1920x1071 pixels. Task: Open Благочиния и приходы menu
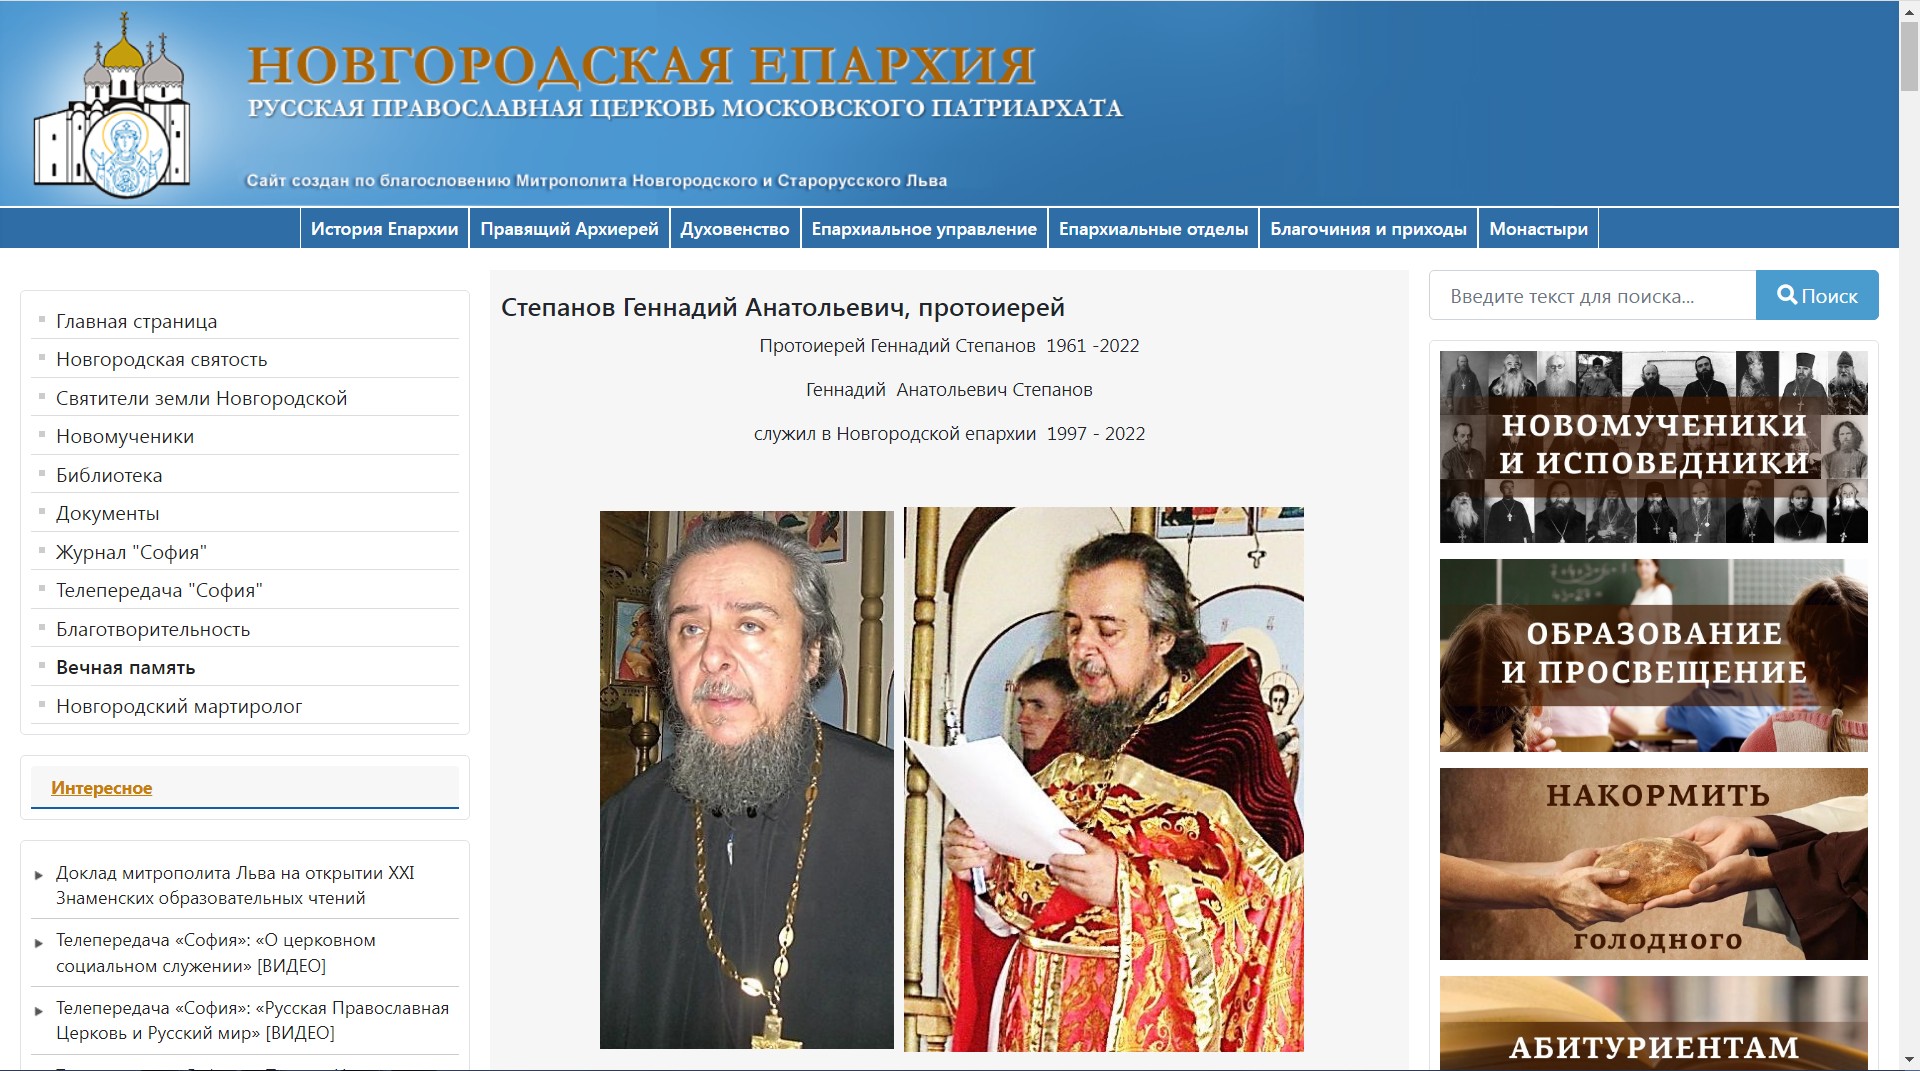click(1368, 229)
